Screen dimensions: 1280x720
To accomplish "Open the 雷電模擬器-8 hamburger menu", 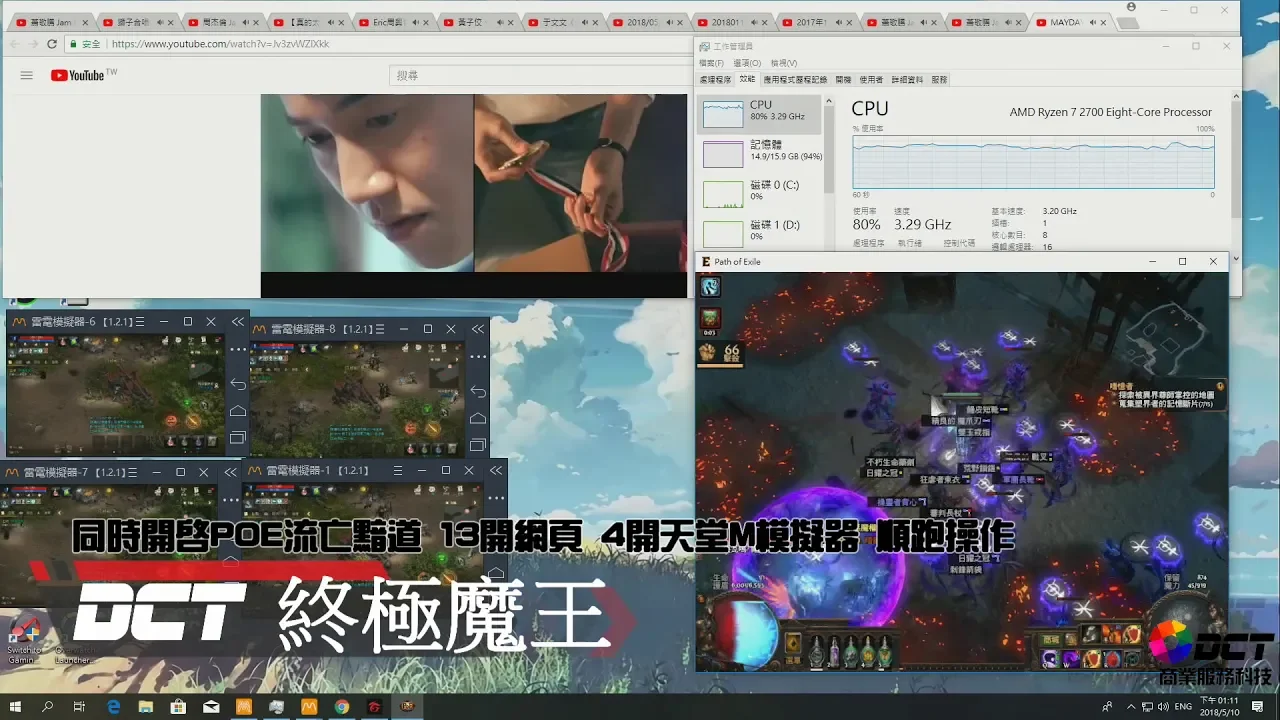I will (x=380, y=329).
